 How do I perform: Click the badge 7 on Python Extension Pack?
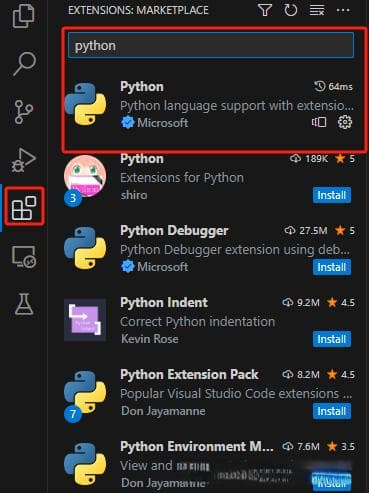73,414
